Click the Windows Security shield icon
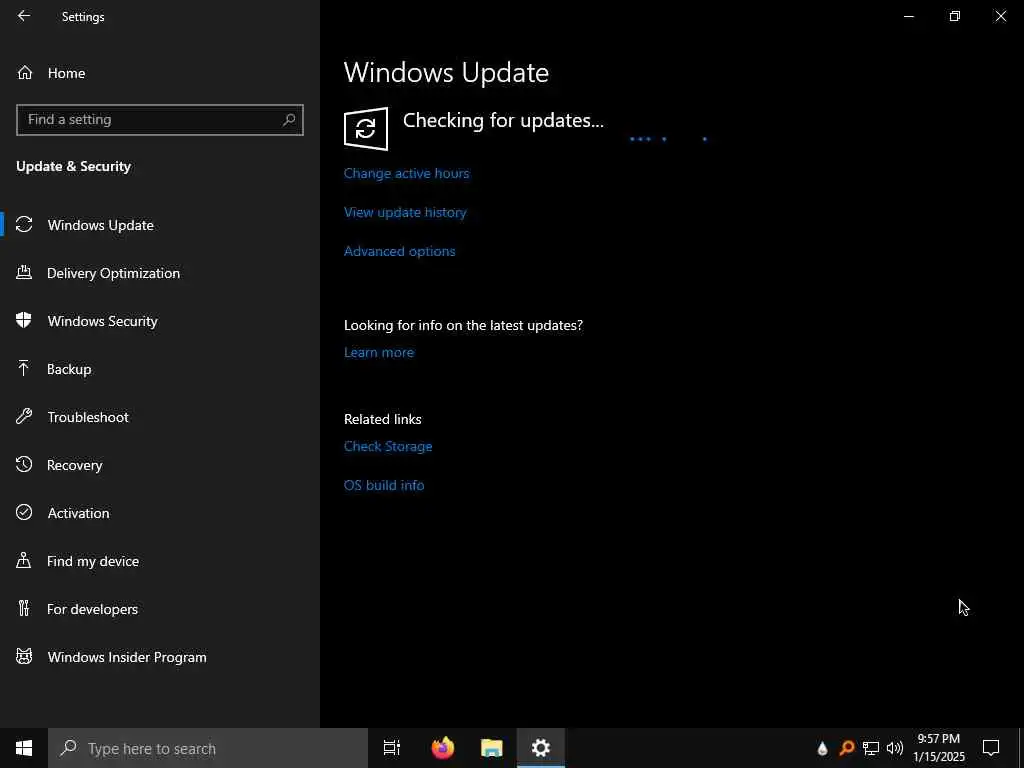The width and height of the screenshot is (1024, 768). pyautogui.click(x=24, y=320)
